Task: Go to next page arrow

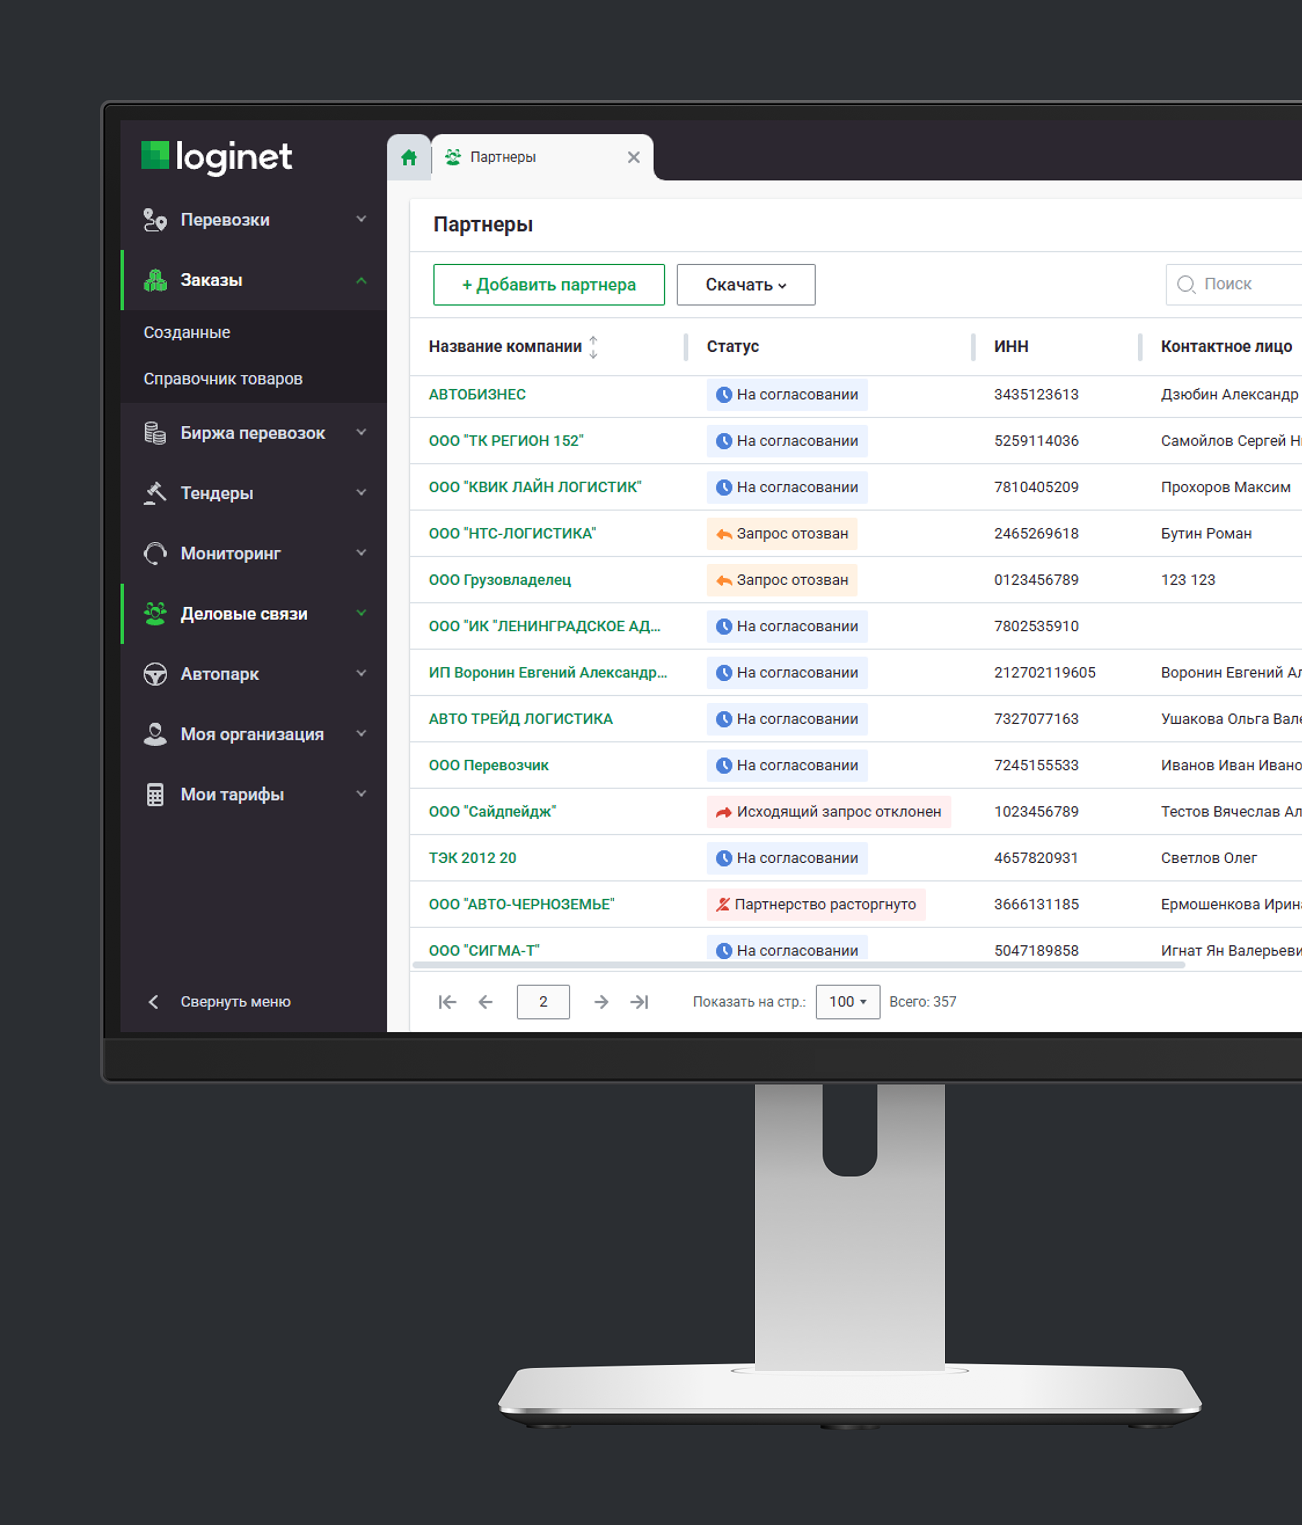Action: pyautogui.click(x=601, y=1002)
